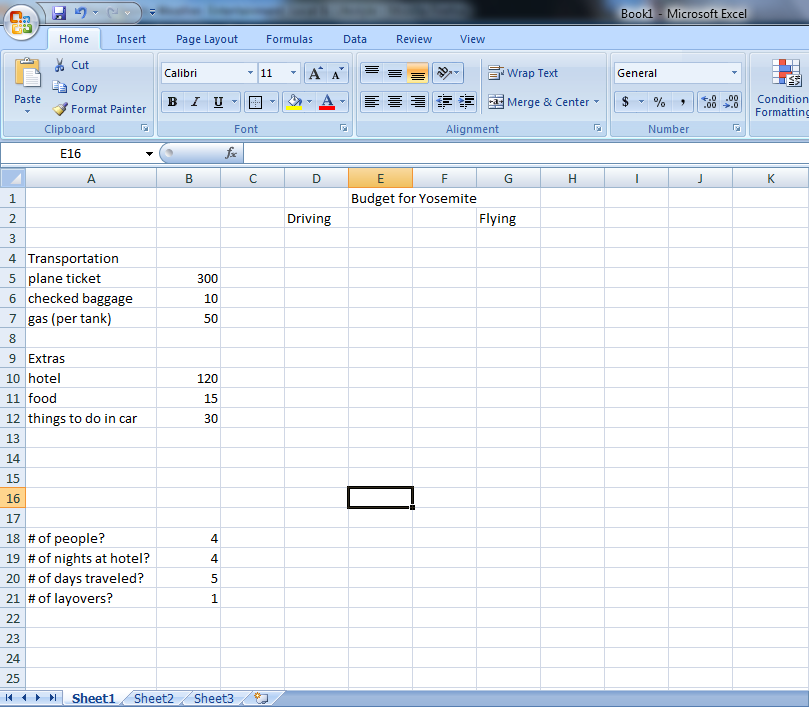Open the Underline style arrow
This screenshot has width=809, height=707.
coord(234,102)
